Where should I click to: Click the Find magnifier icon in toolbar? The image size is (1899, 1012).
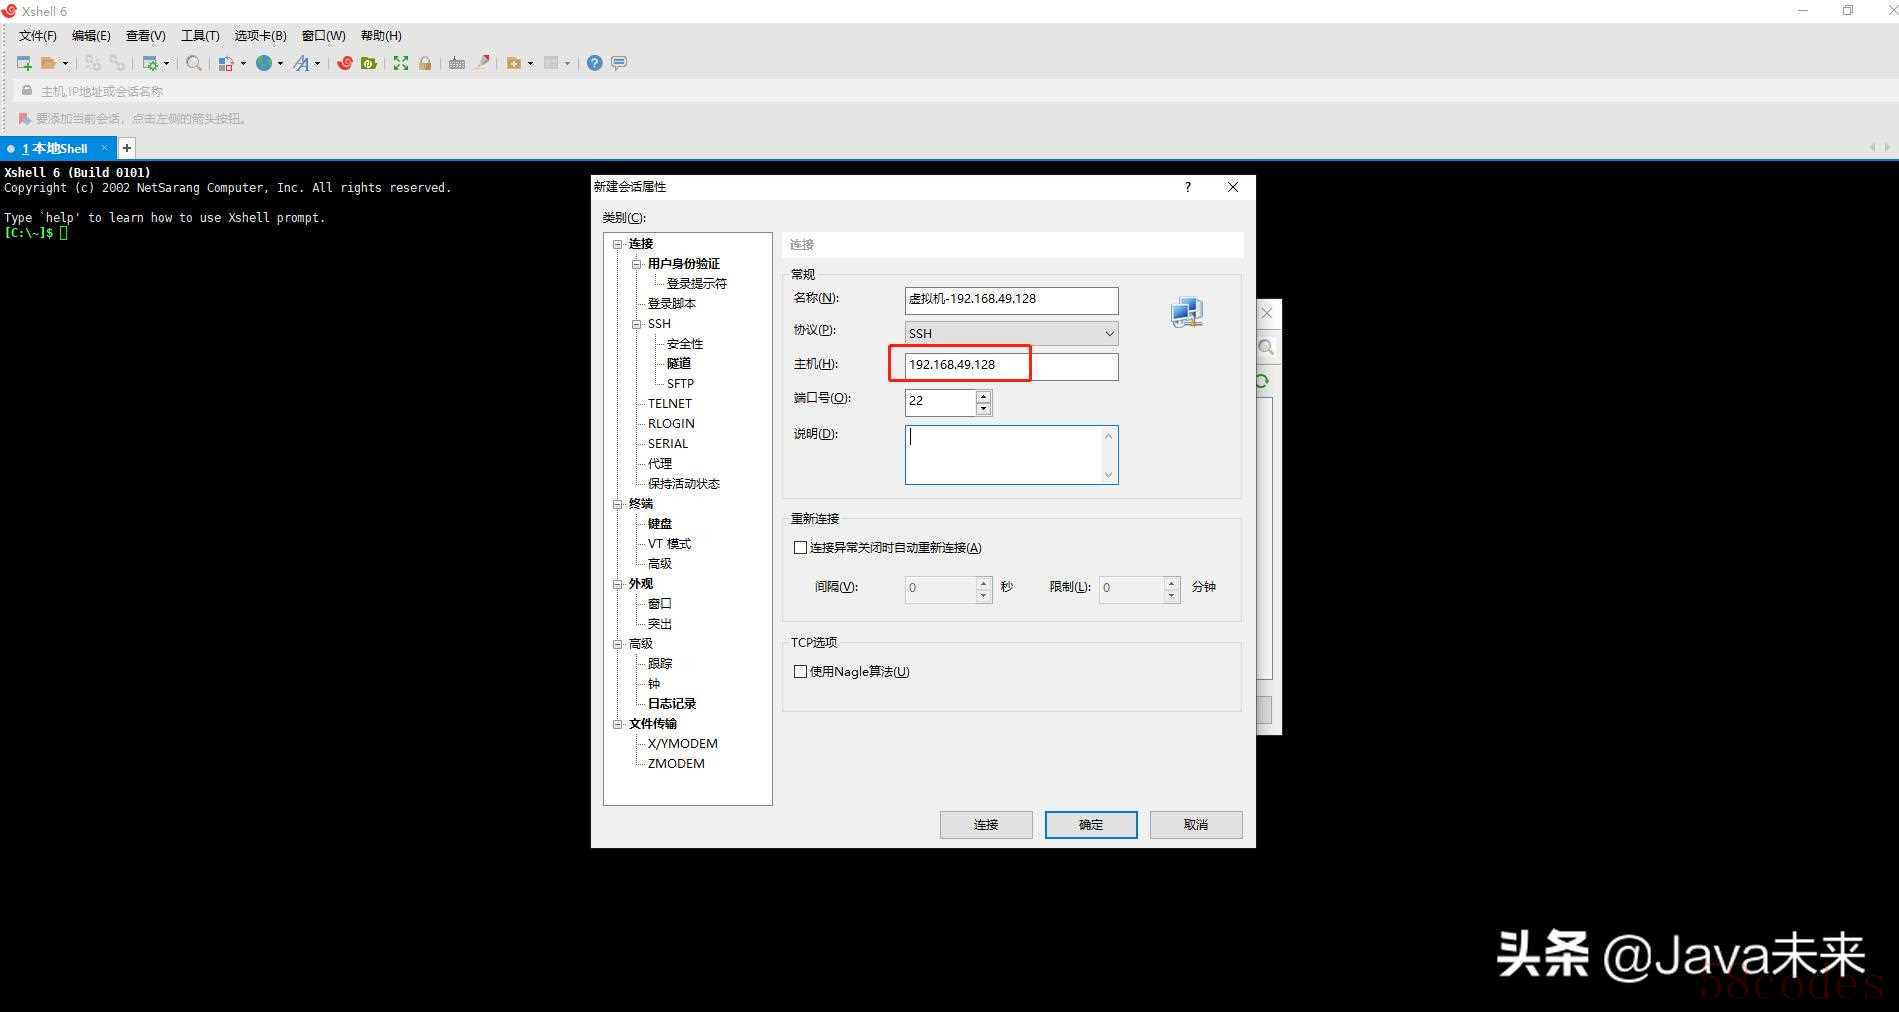[194, 63]
